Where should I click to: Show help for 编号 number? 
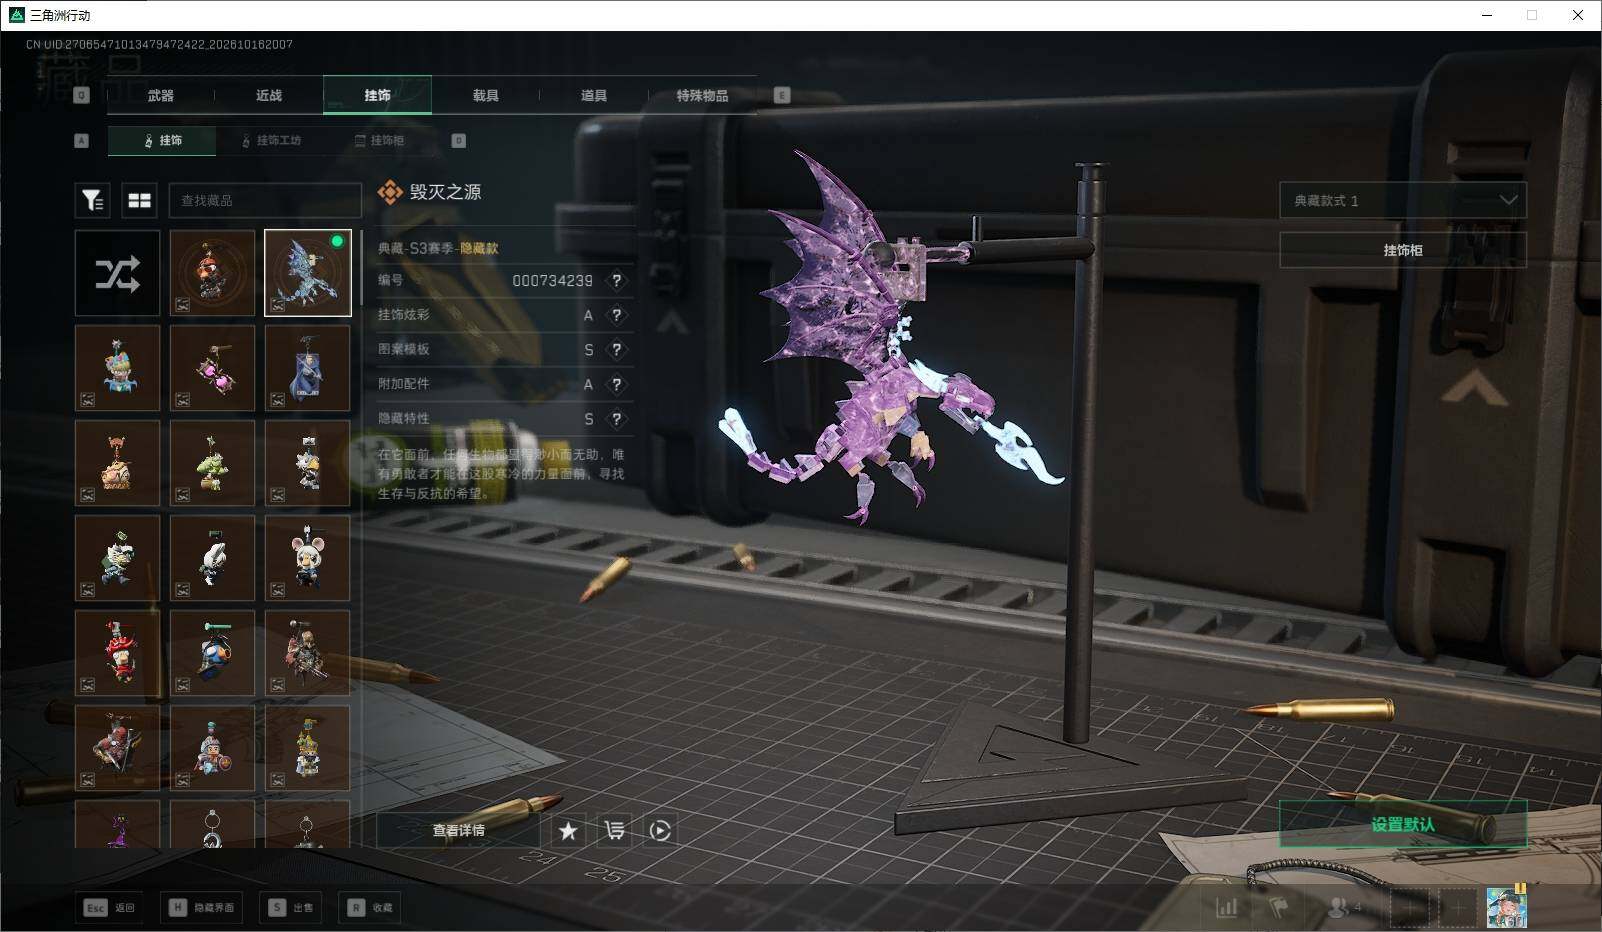point(617,281)
